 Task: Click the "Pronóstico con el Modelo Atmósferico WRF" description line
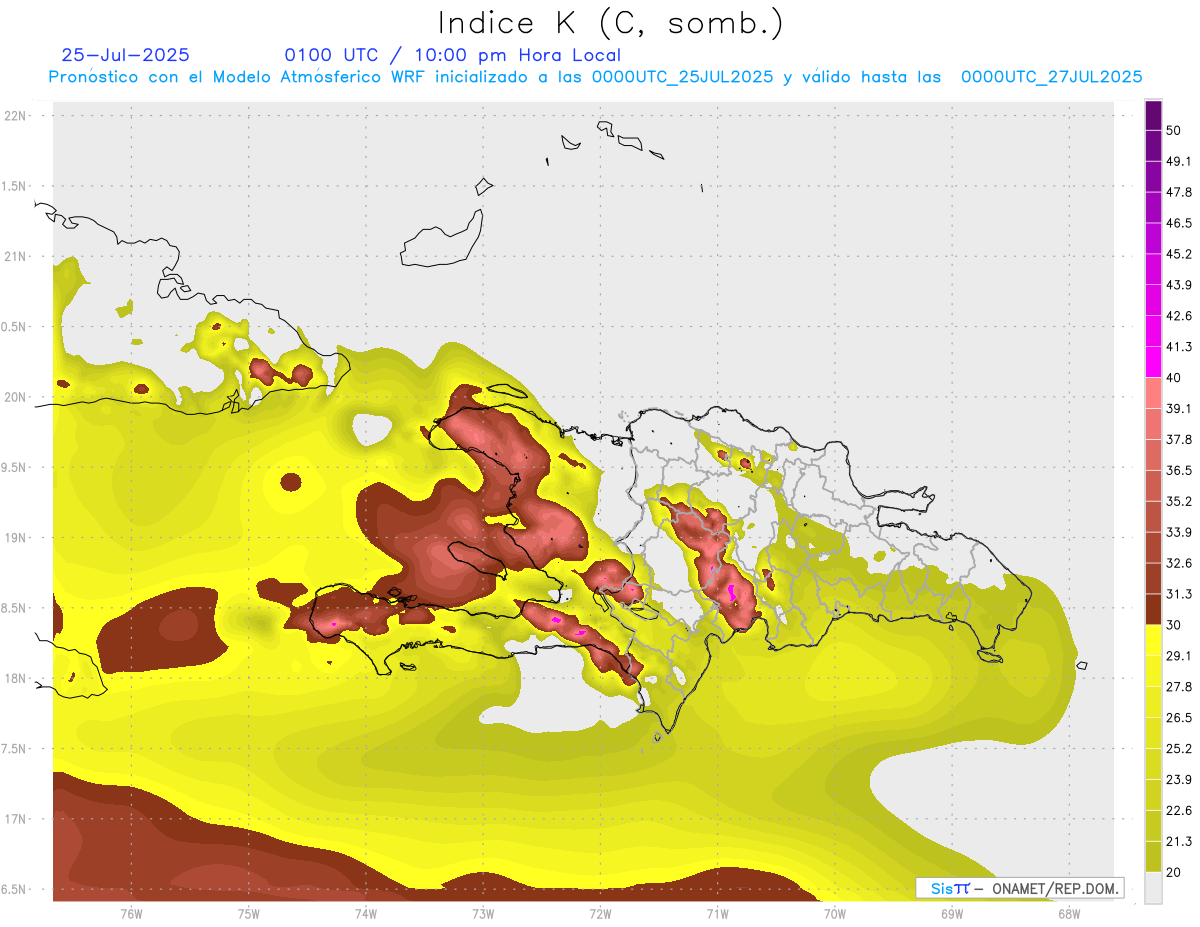coord(595,77)
